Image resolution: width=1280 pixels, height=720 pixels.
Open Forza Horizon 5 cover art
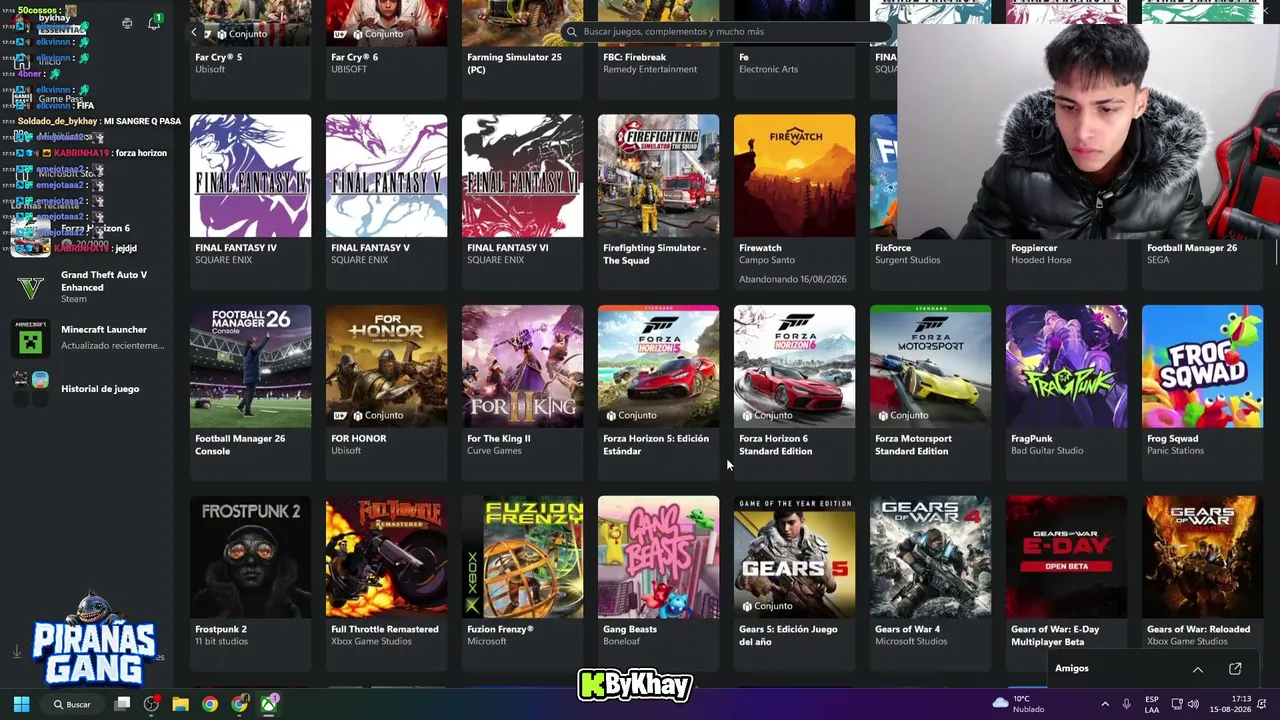658,366
